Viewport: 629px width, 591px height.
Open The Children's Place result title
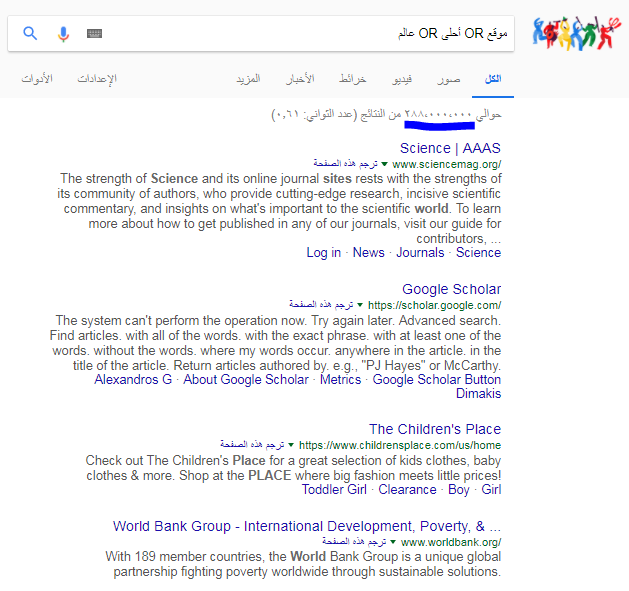pyautogui.click(x=435, y=429)
